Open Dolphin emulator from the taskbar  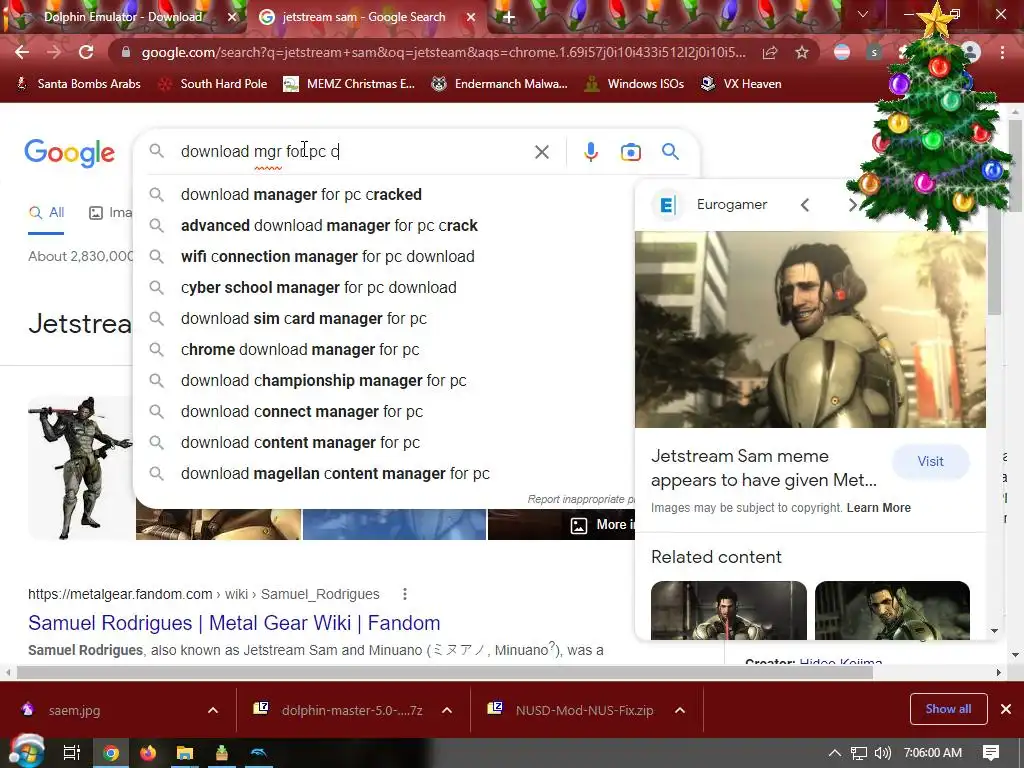click(x=259, y=753)
